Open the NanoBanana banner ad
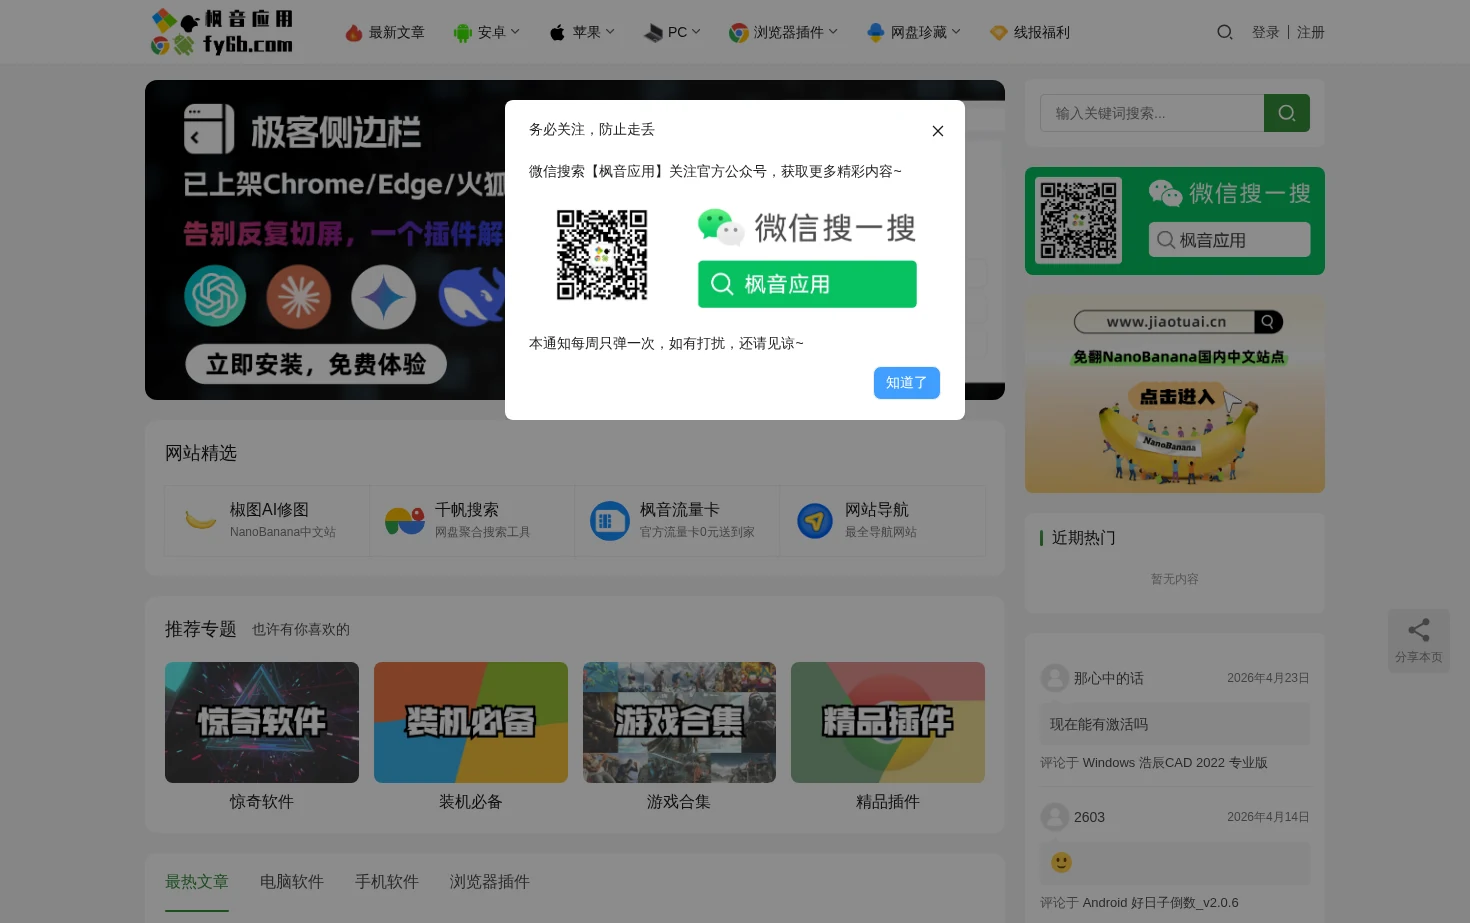Image resolution: width=1470 pixels, height=923 pixels. click(1175, 394)
